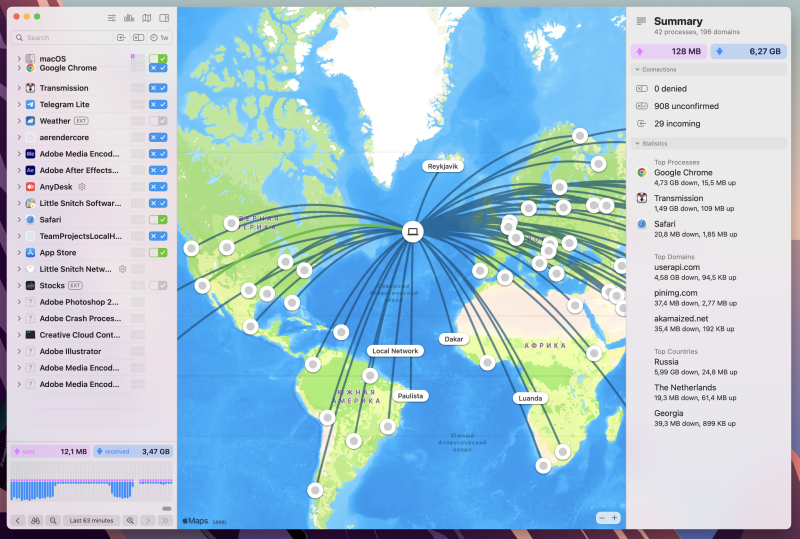The image size is (800, 539).
Task: Click the zoom-out magnifier beside the binoculars
Action: [x=53, y=521]
